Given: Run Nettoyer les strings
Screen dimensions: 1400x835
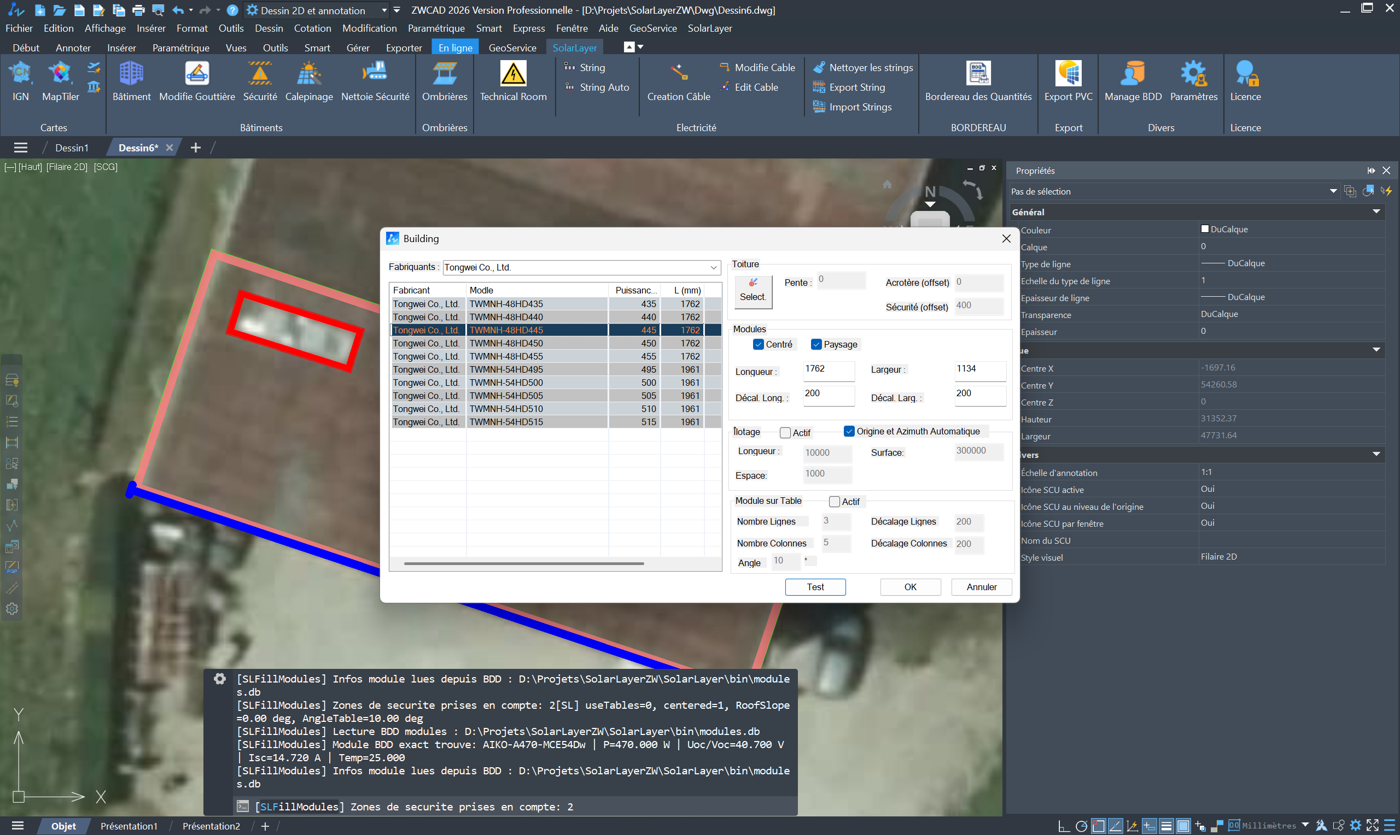Looking at the screenshot, I should 863,68.
